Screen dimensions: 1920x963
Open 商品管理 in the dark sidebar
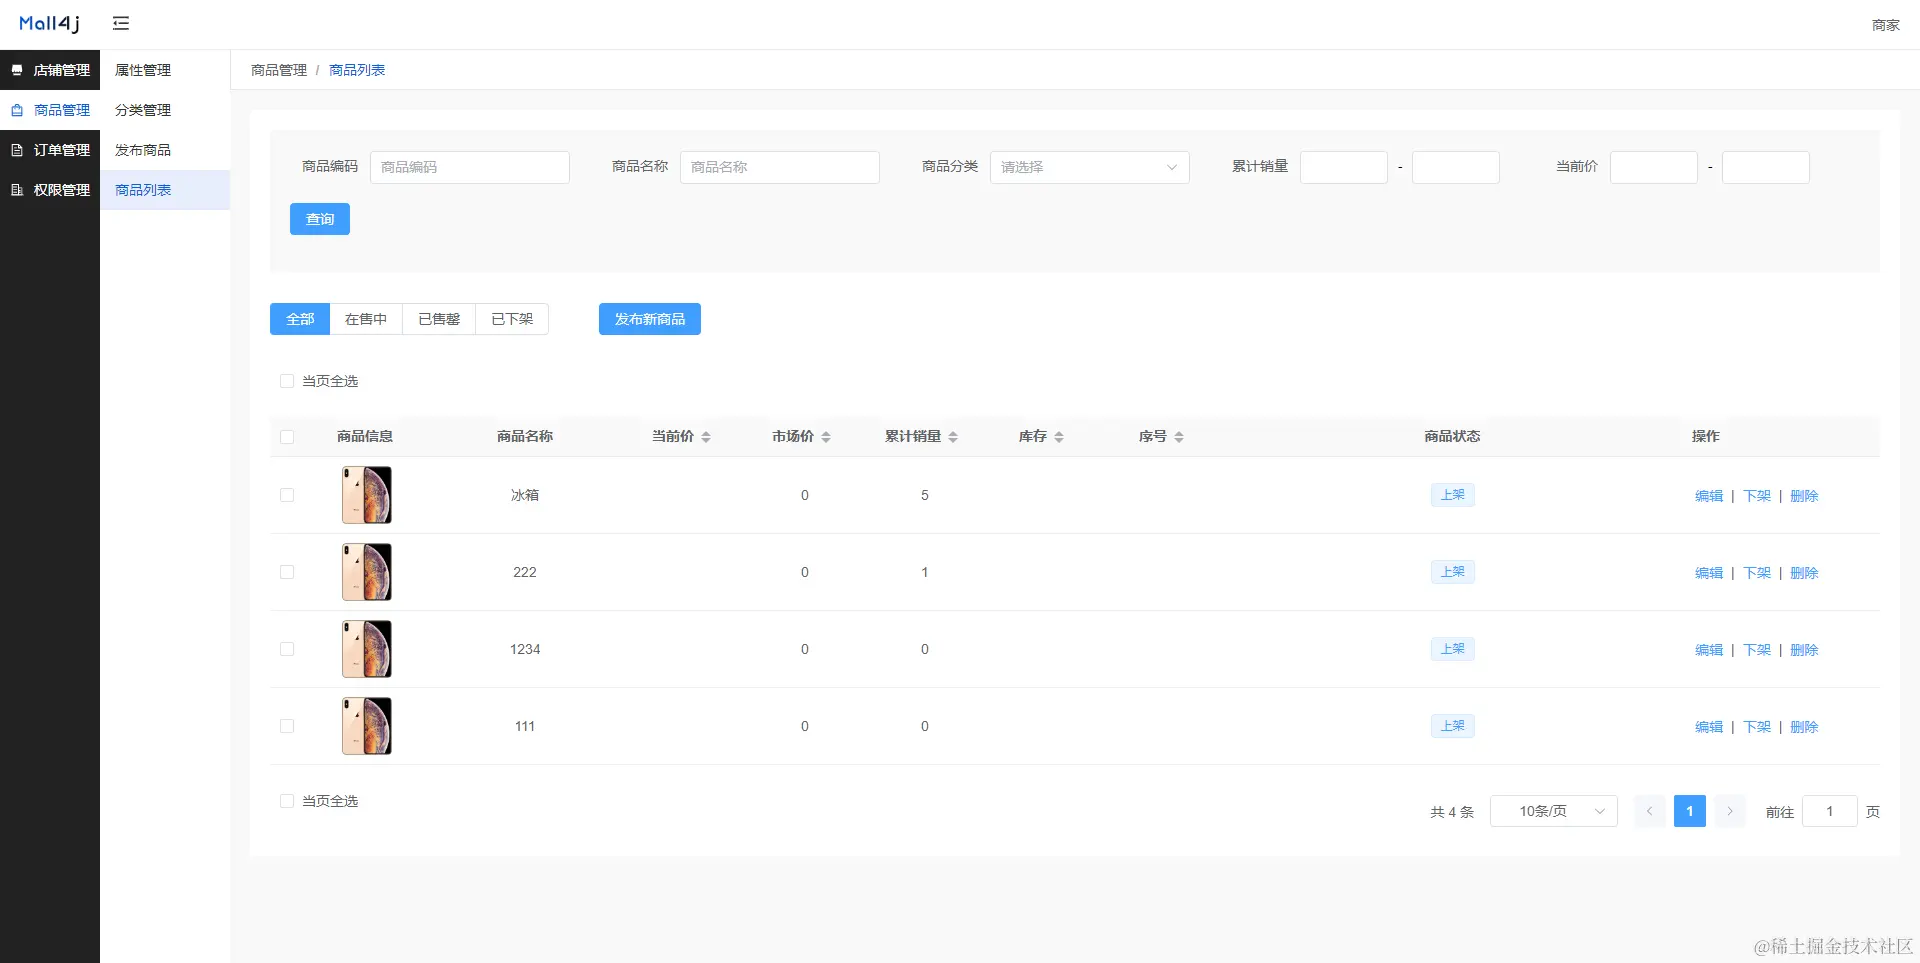[x=50, y=110]
